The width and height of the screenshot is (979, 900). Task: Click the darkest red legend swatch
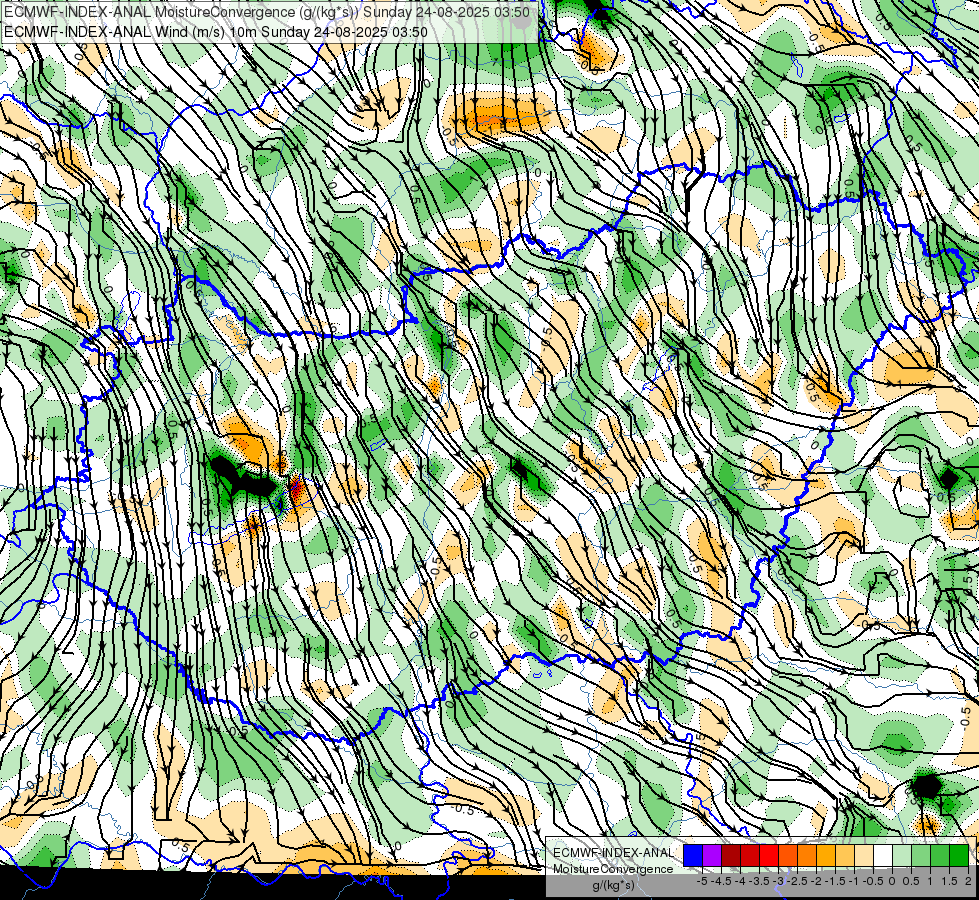[x=731, y=855]
